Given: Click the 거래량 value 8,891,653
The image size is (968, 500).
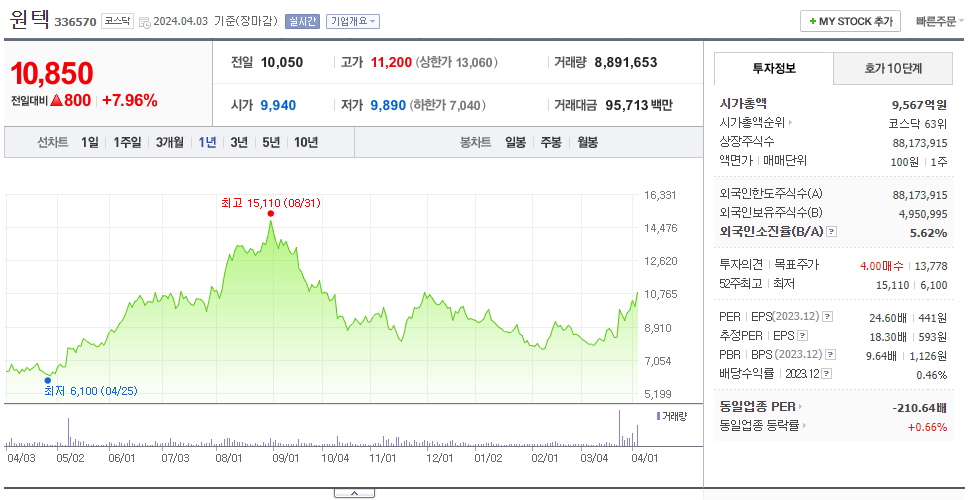Looking at the screenshot, I should pos(626,62).
